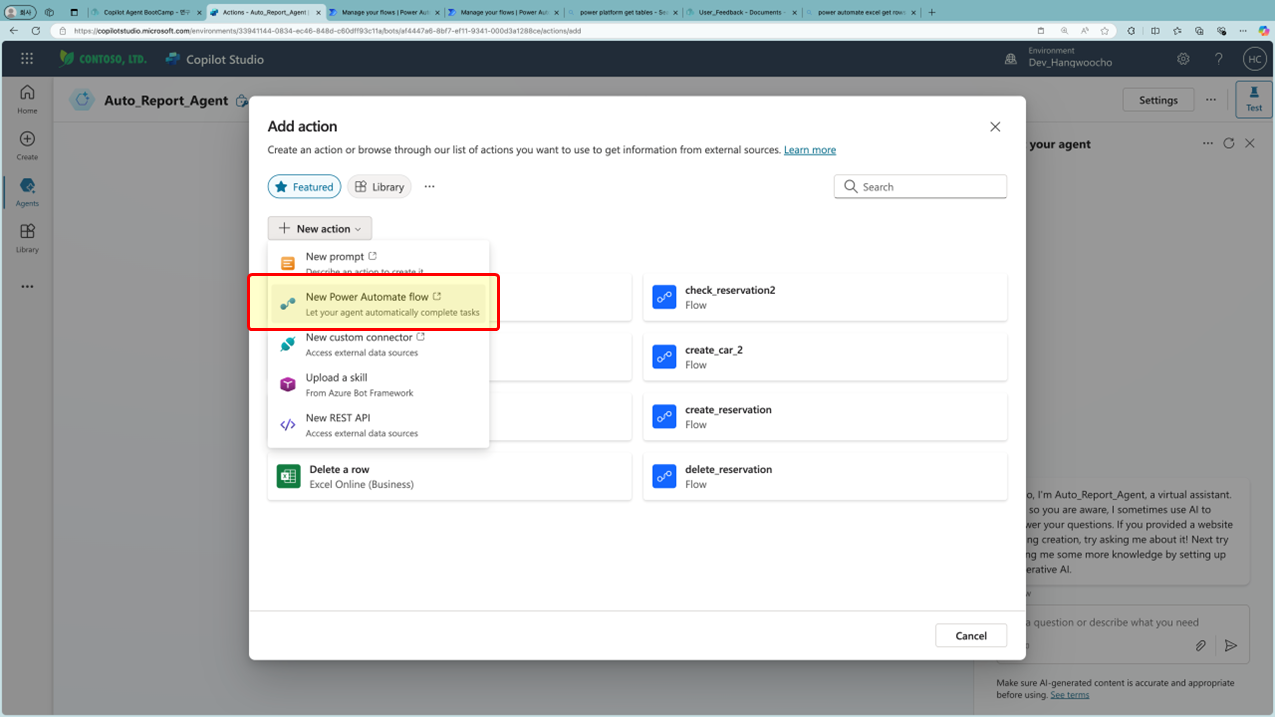Viewport: 1275px width, 717px height.
Task: Choose Upload a skill menu item
Action: [x=378, y=385]
